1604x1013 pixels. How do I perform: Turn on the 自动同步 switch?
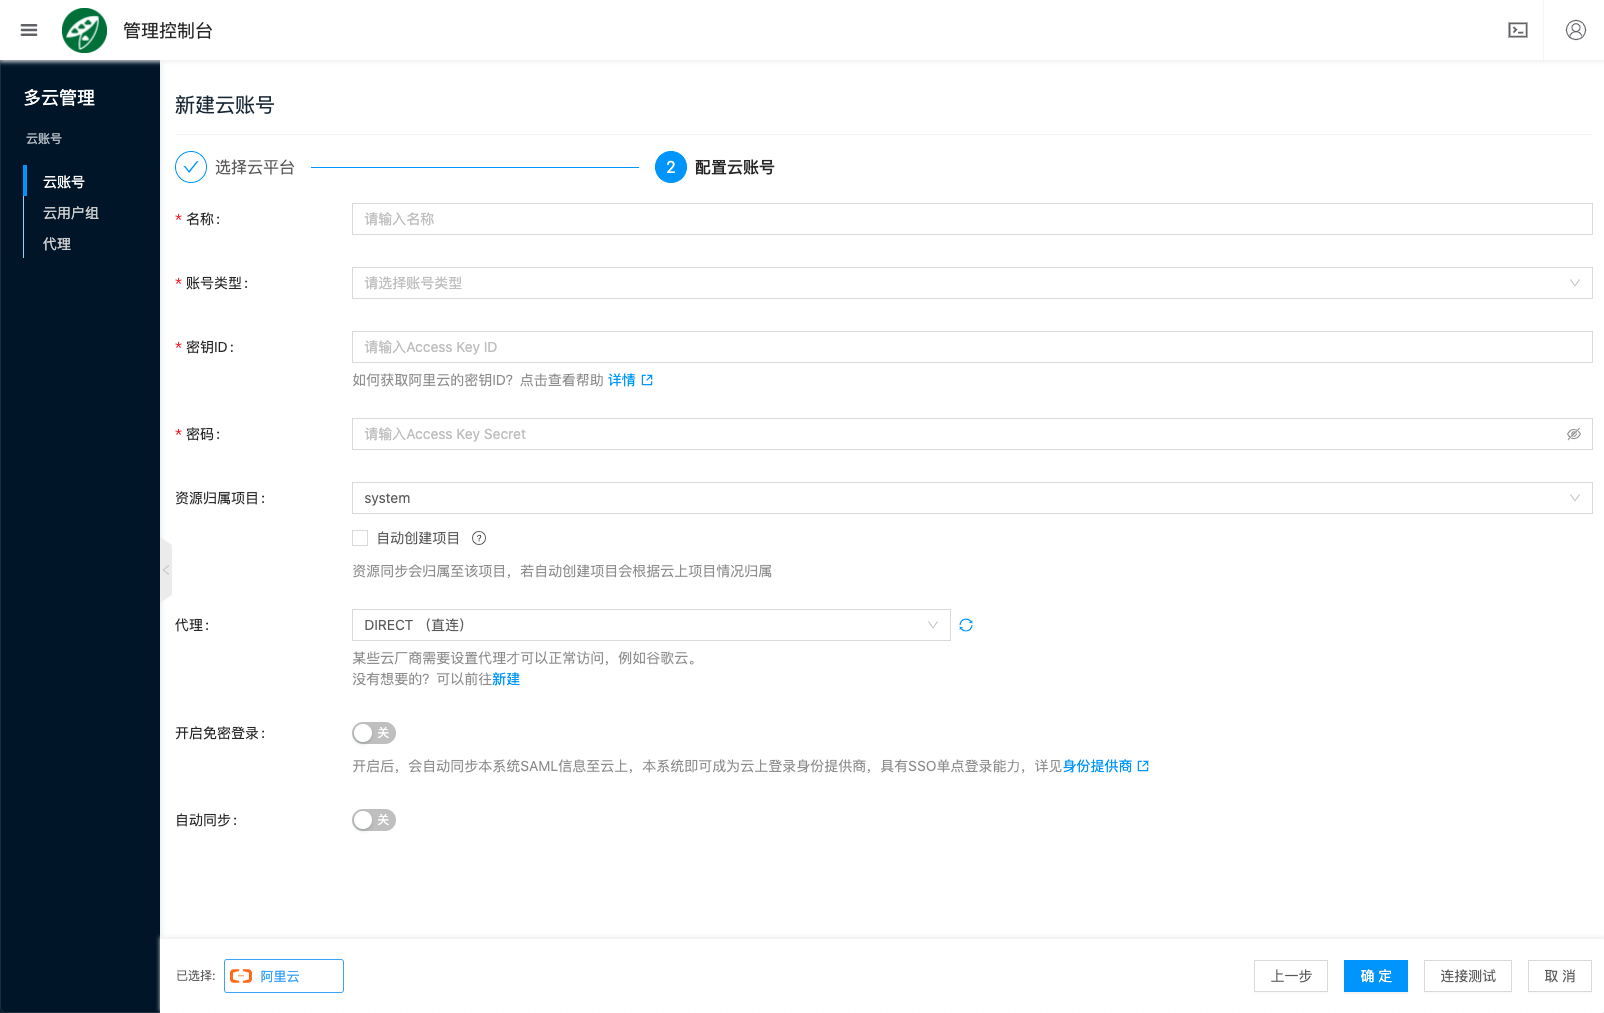click(x=374, y=820)
